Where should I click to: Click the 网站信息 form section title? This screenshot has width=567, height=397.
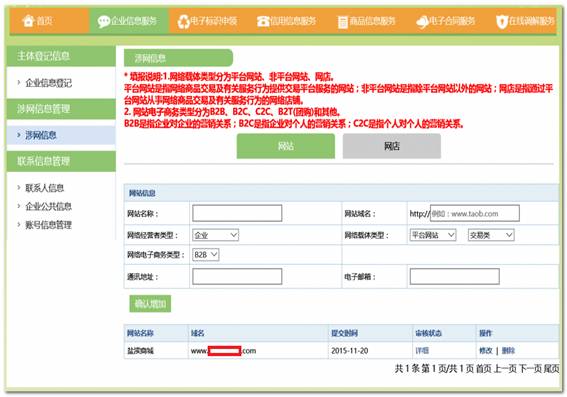pos(142,193)
